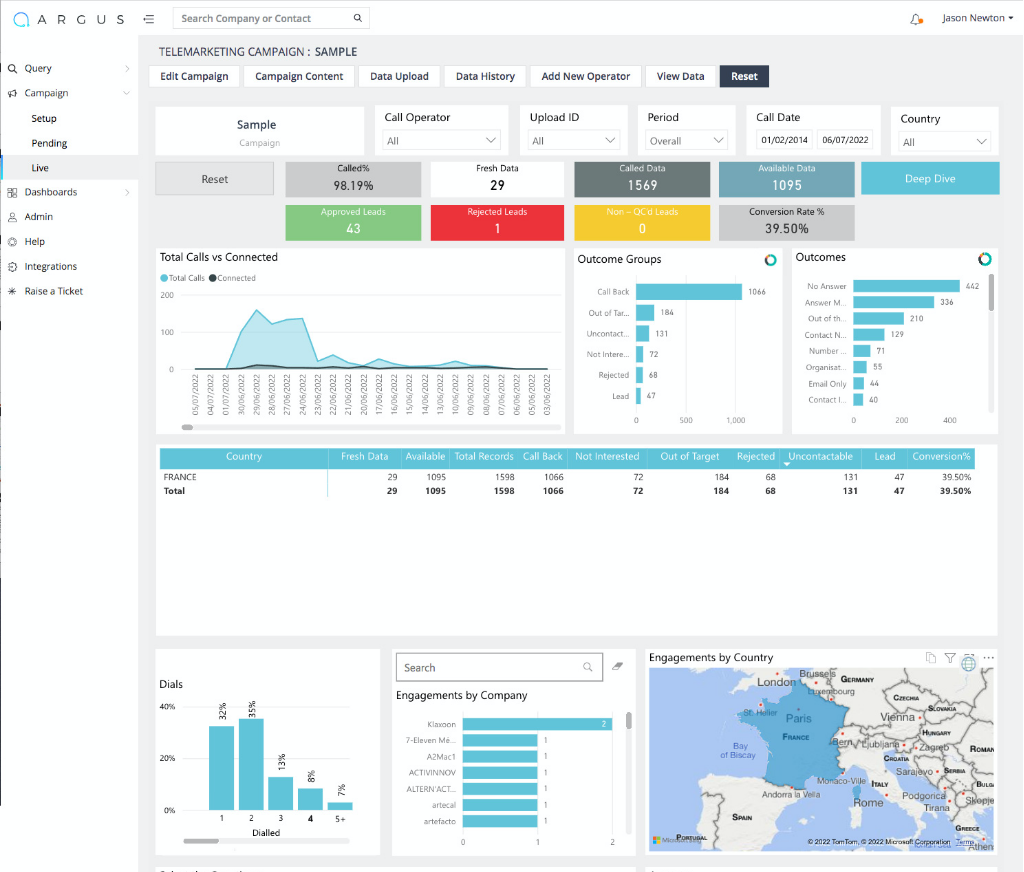Click the Outcome Groups donut chart icon
This screenshot has width=1024, height=872.
771,260
